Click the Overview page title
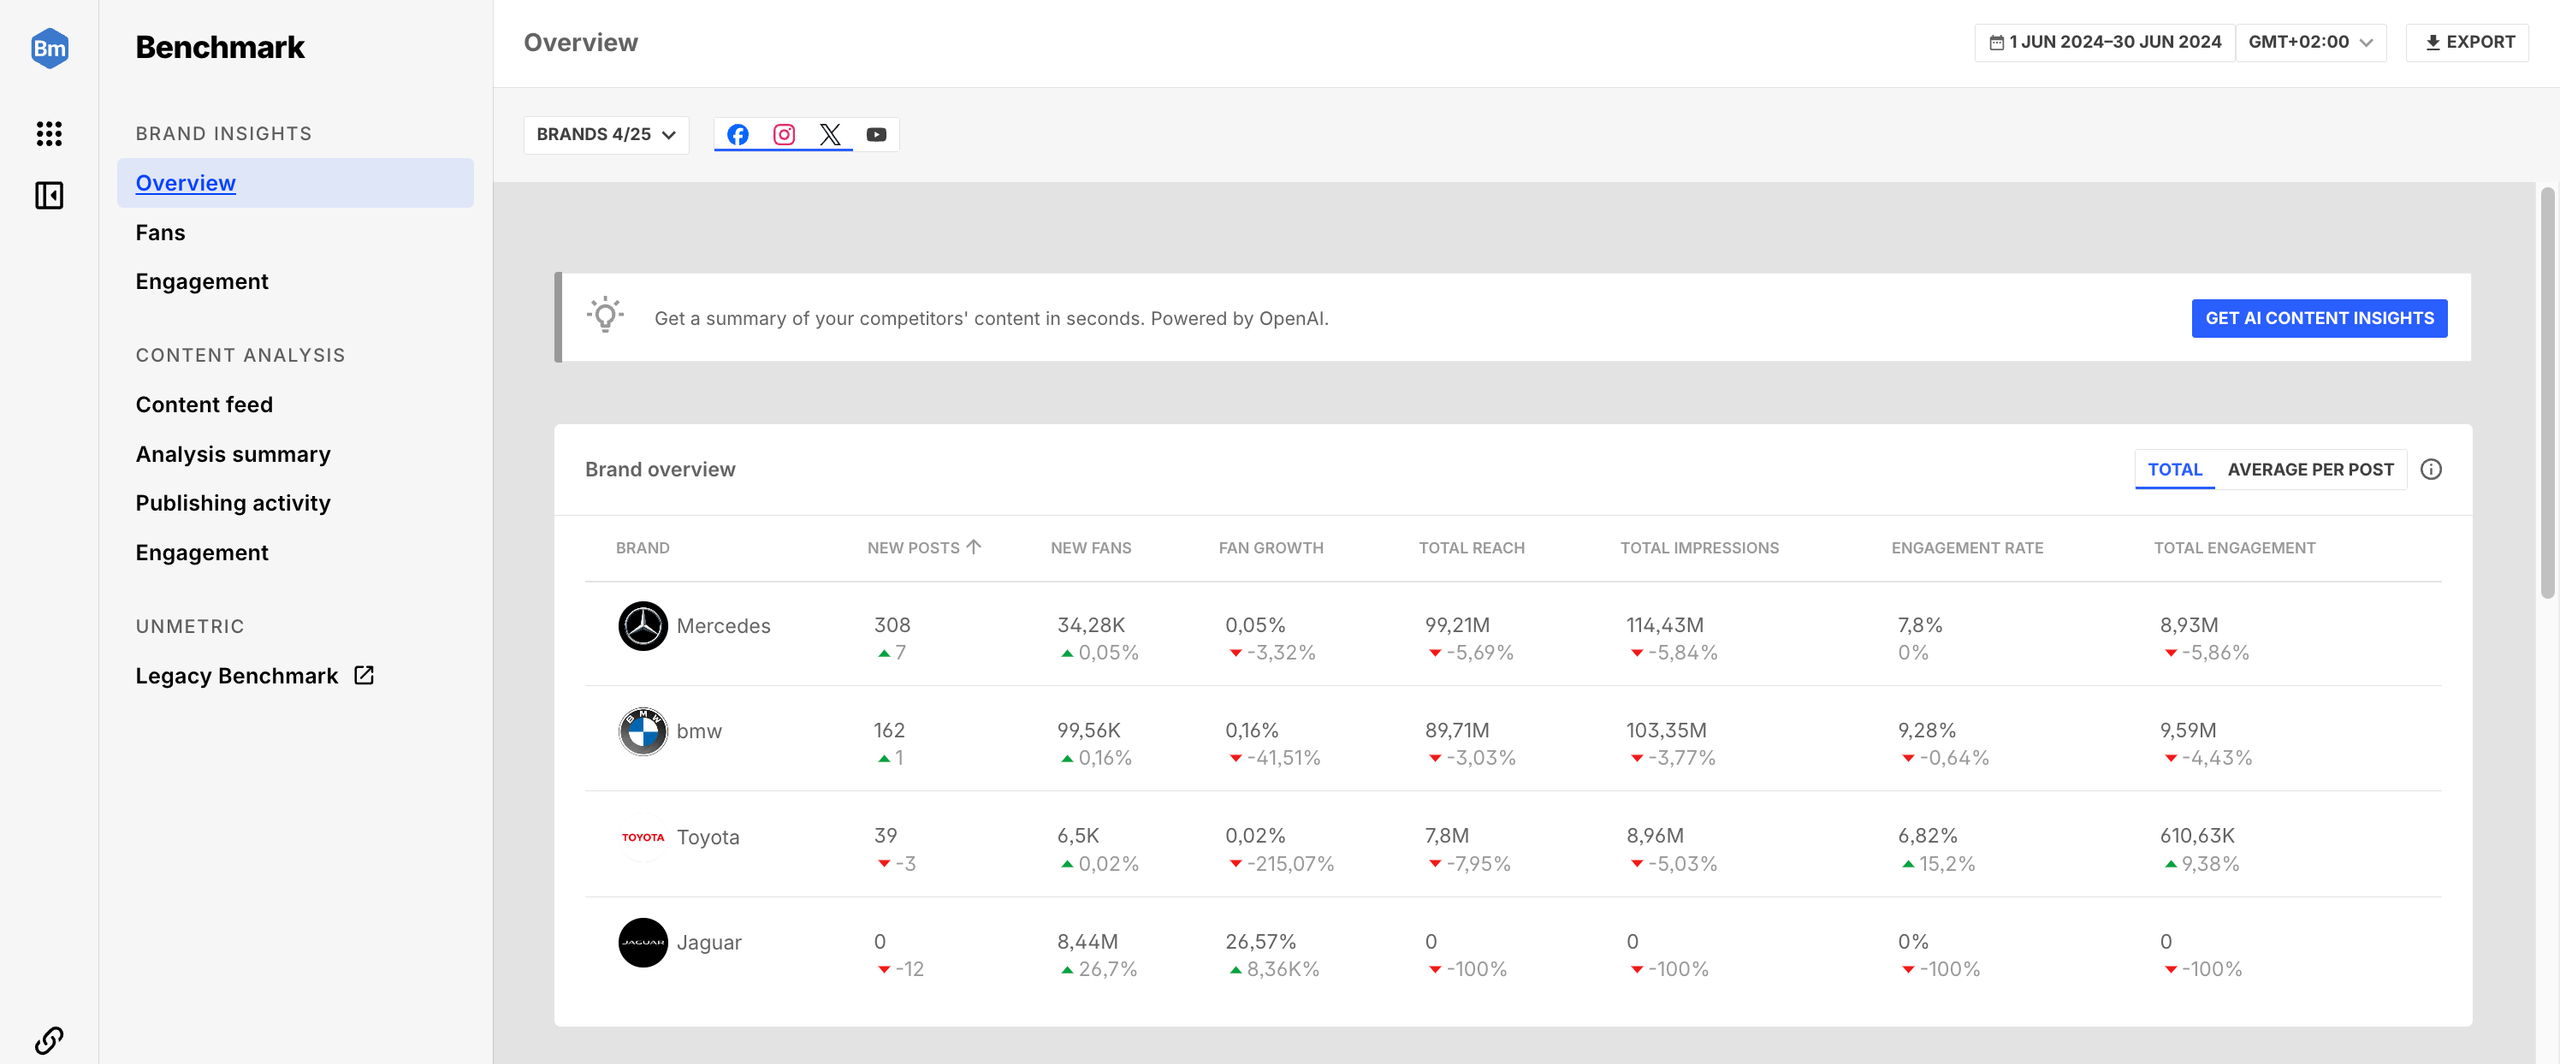This screenshot has width=2560, height=1064. 580,42
